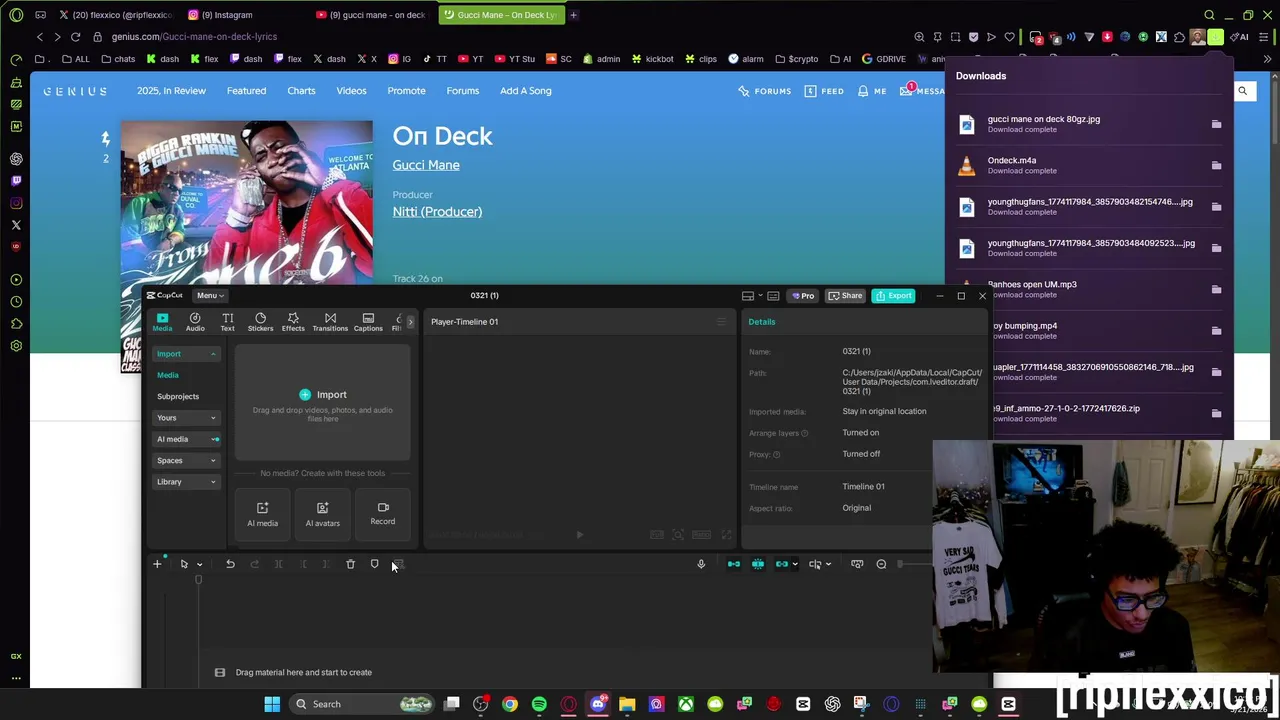Open the Transitions tab in CapCut
Viewport: 1280px width, 720px height.
[x=330, y=322]
